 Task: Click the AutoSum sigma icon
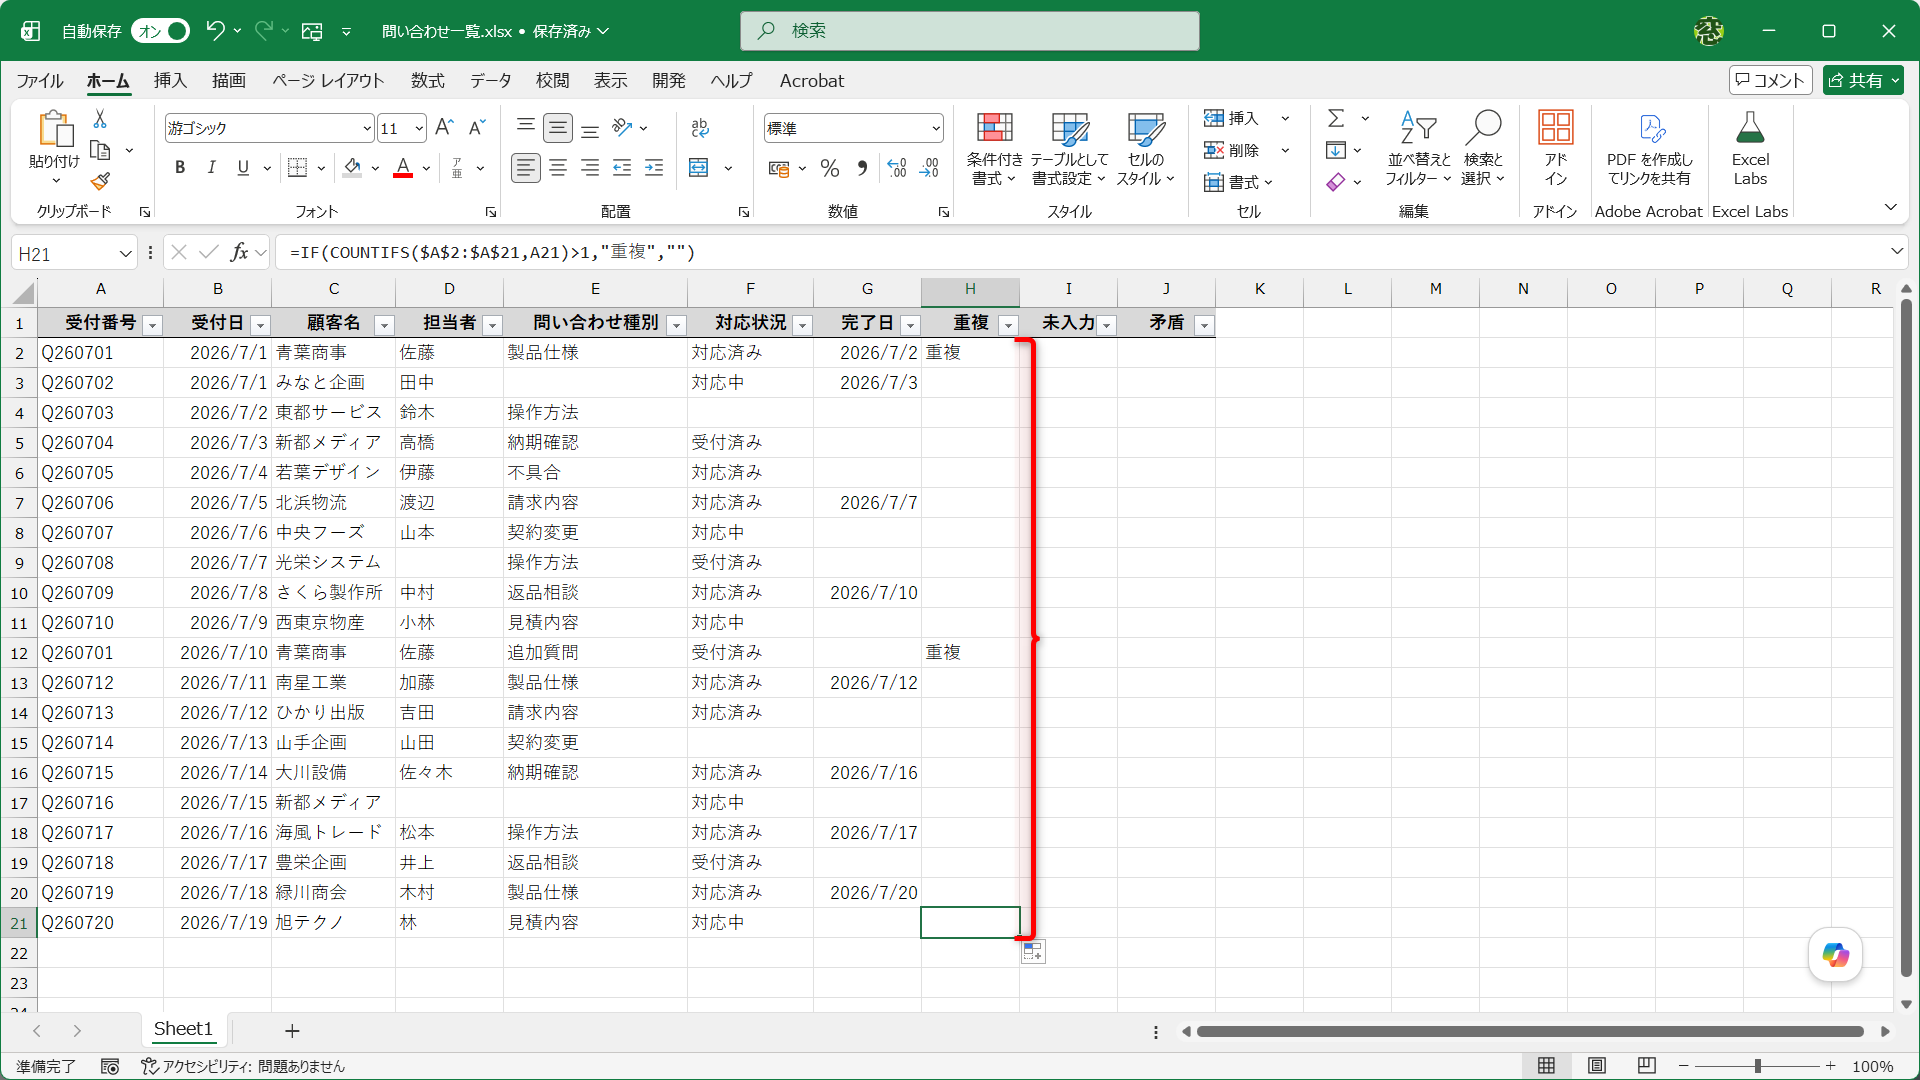tap(1336, 118)
